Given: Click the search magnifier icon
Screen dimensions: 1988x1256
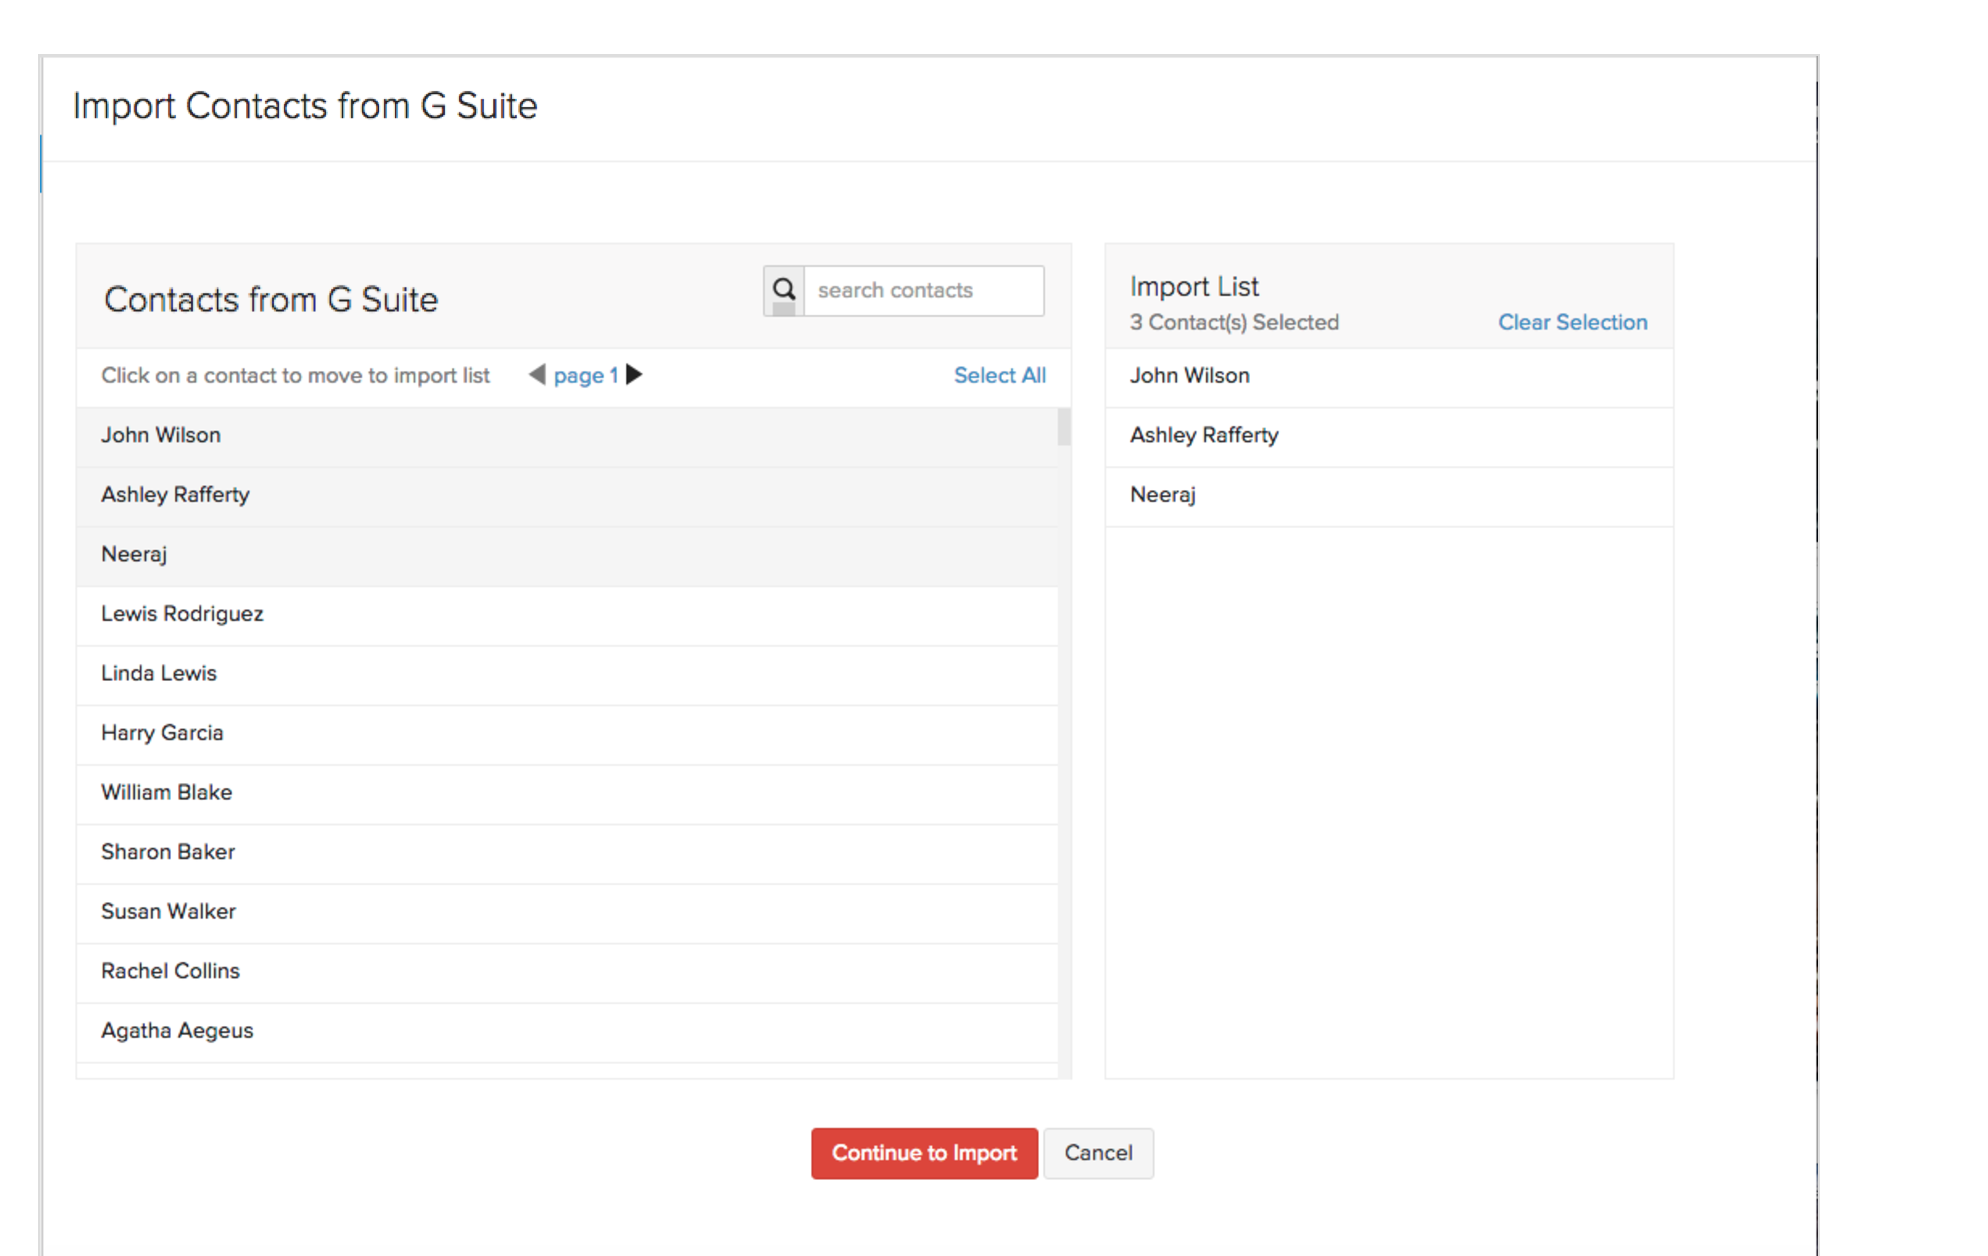Looking at the screenshot, I should (x=784, y=290).
